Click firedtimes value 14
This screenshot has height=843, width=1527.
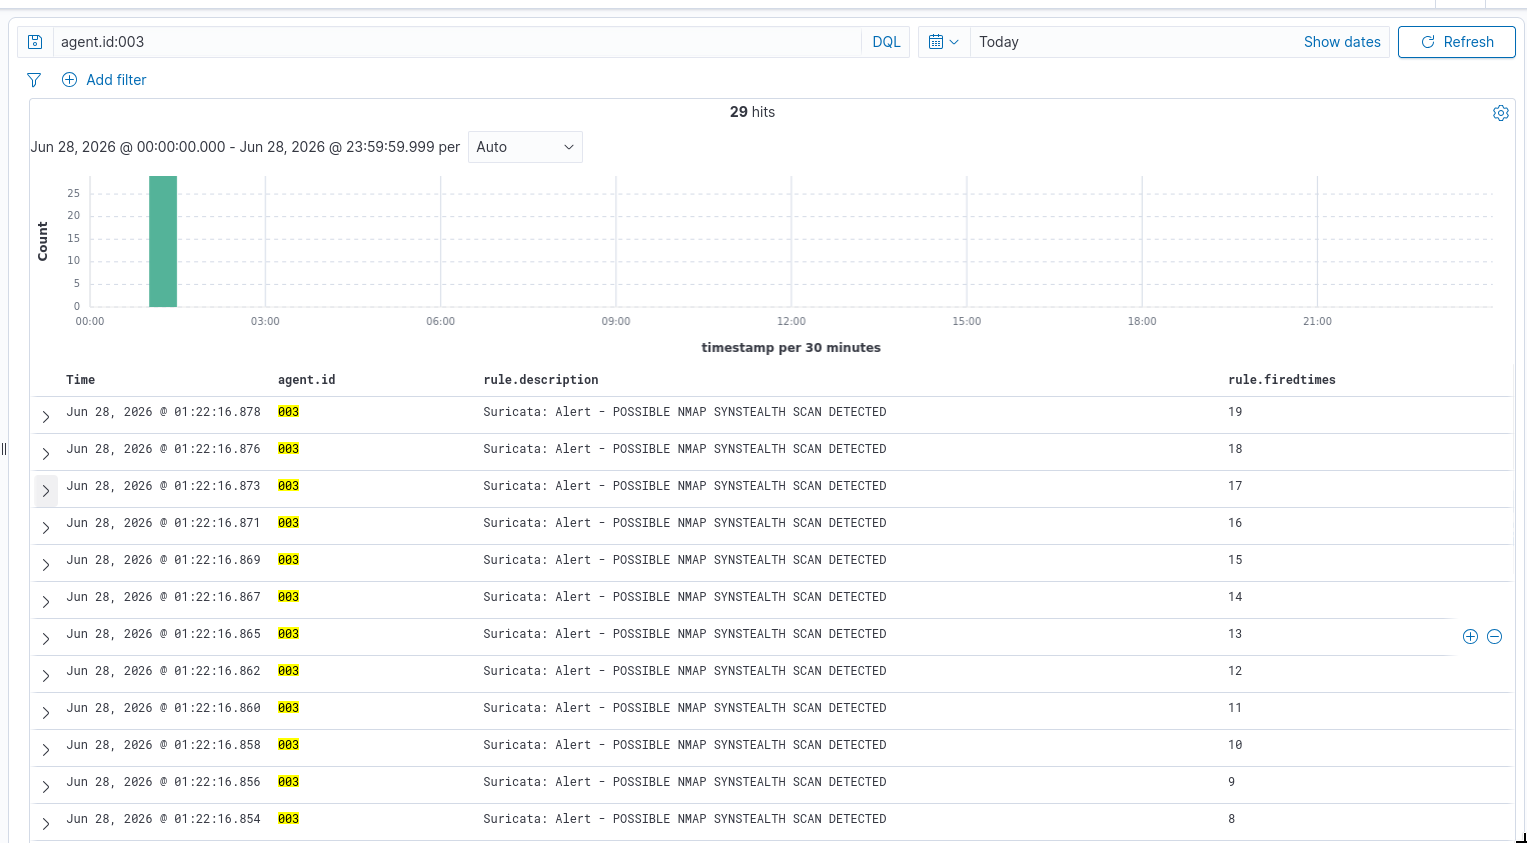(x=1235, y=597)
